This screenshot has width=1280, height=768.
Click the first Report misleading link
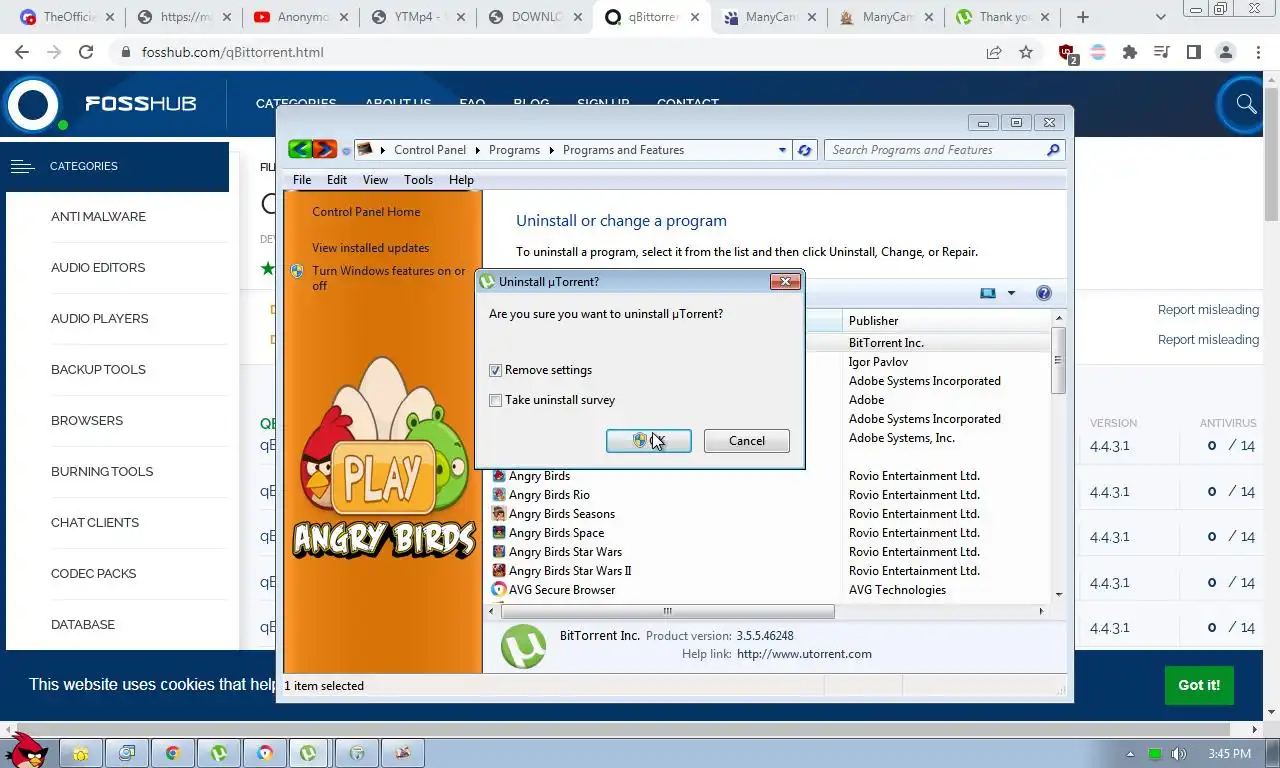[1208, 310]
